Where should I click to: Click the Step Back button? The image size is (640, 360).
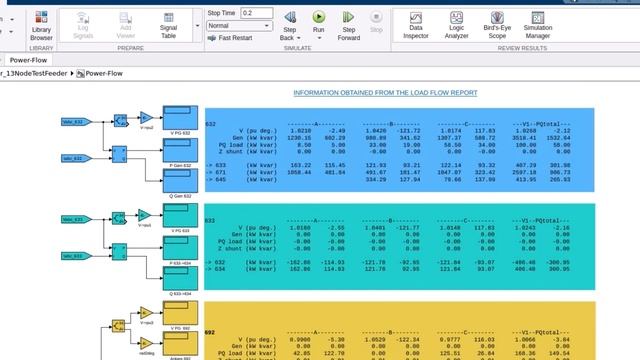(x=290, y=21)
